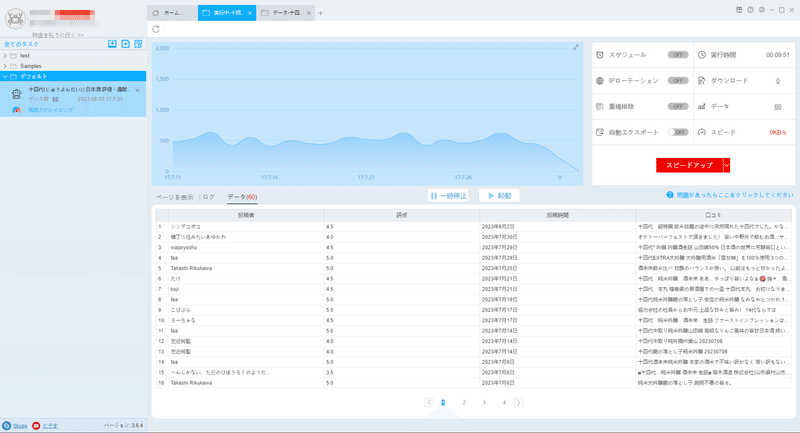Viewport: 800px width, 433px height.
Task: Select the wajoryoshu row cell
Action: point(246,247)
